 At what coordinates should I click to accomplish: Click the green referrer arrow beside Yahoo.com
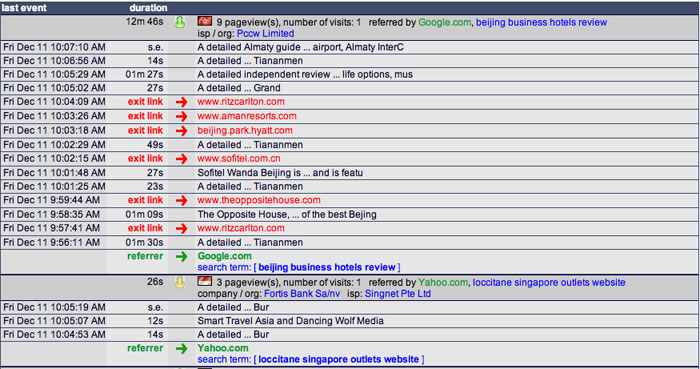(x=181, y=348)
